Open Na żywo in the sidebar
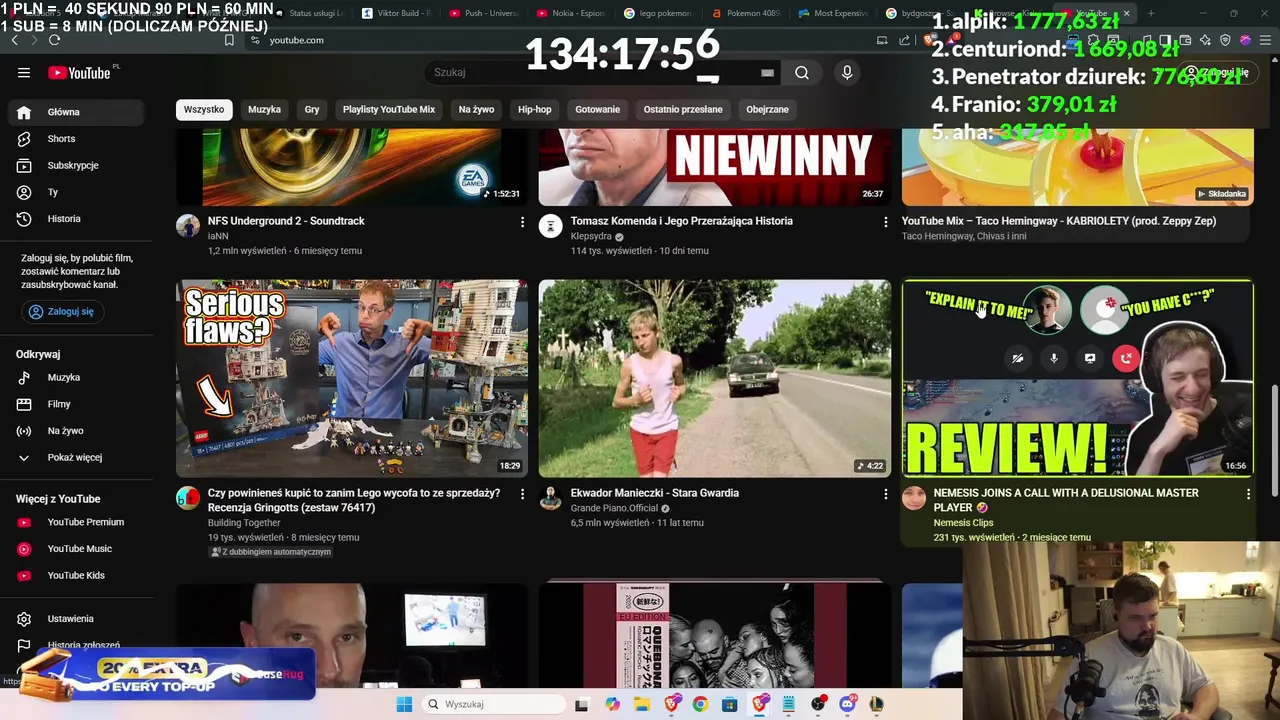This screenshot has height=720, width=1280. tap(79, 431)
